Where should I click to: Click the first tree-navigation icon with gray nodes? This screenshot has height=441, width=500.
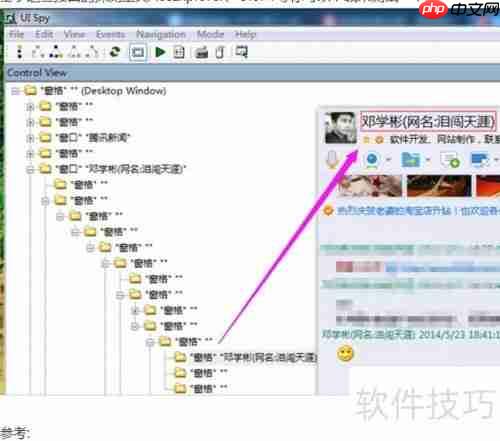38,52
